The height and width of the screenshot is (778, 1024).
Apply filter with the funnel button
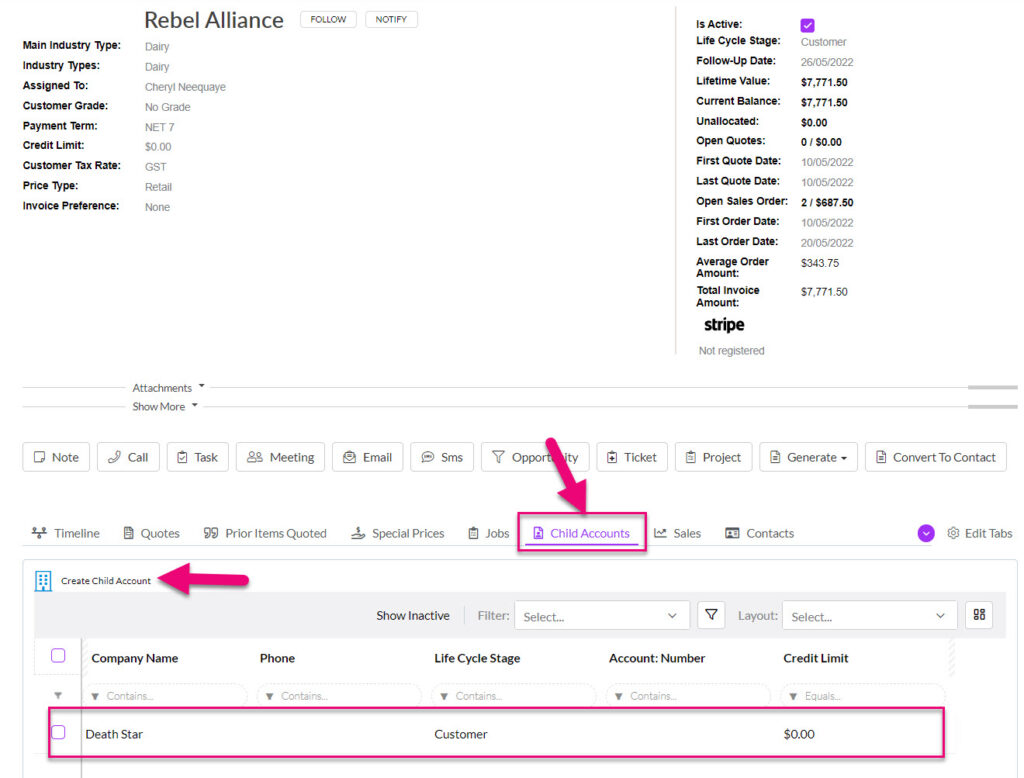711,615
